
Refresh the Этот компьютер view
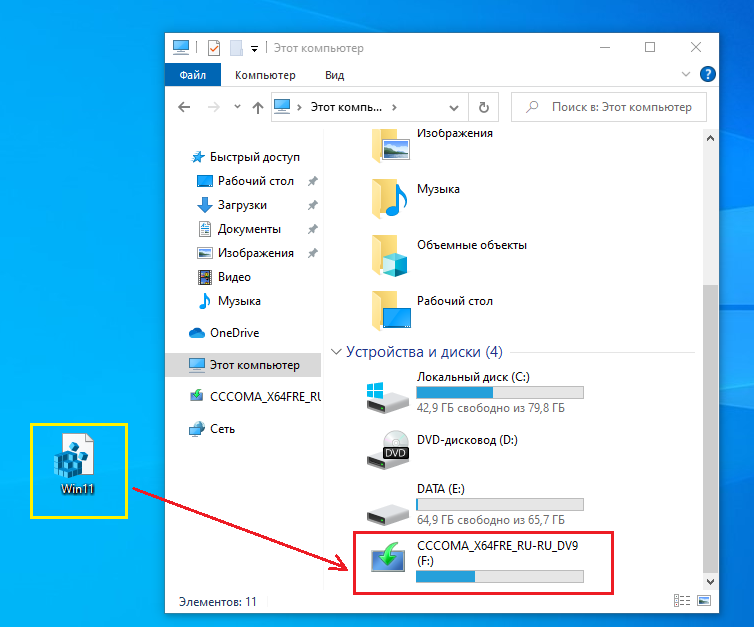tap(483, 107)
